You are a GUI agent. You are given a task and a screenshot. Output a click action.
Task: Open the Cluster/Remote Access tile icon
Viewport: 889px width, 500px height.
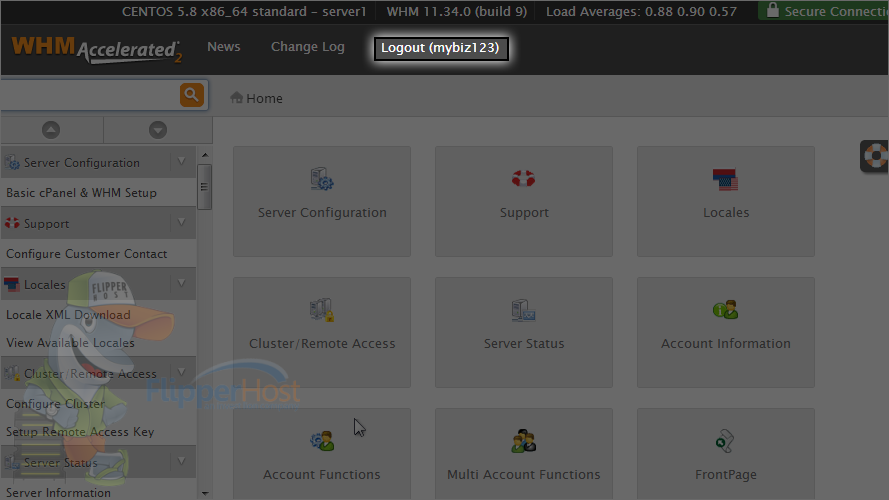[x=321, y=310]
